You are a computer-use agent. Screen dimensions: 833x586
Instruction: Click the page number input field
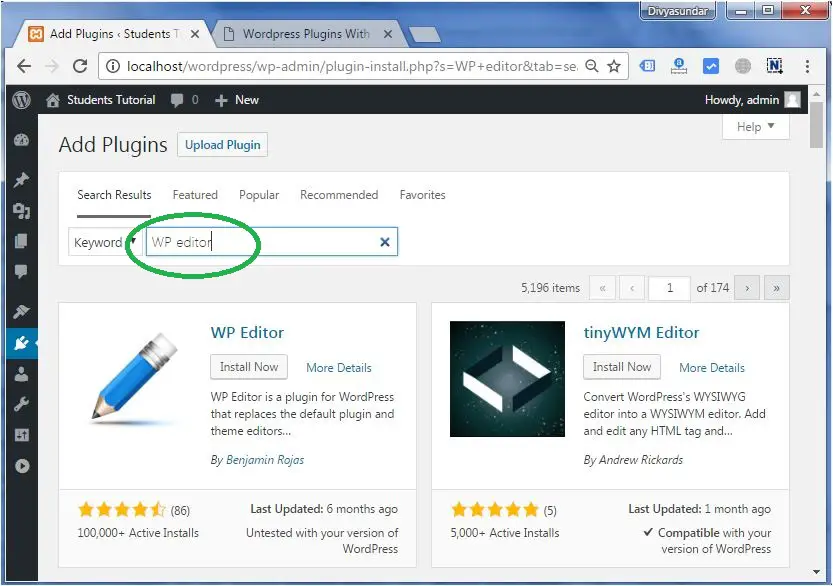click(x=669, y=288)
